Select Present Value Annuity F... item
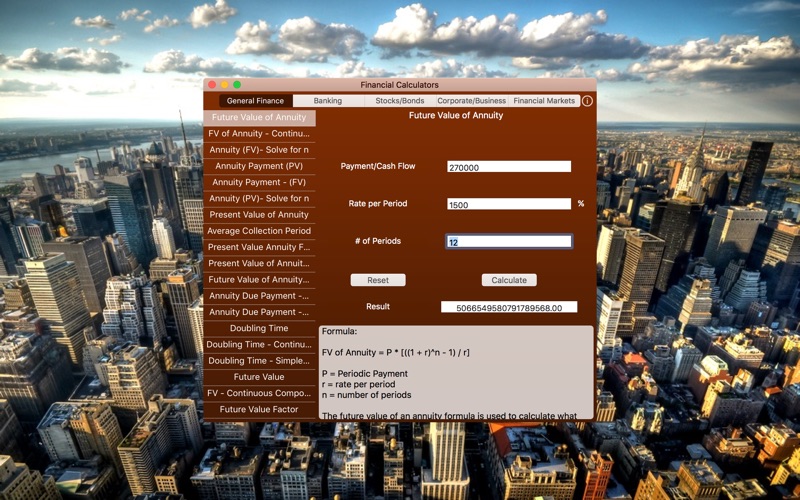The image size is (800, 500). (x=259, y=247)
